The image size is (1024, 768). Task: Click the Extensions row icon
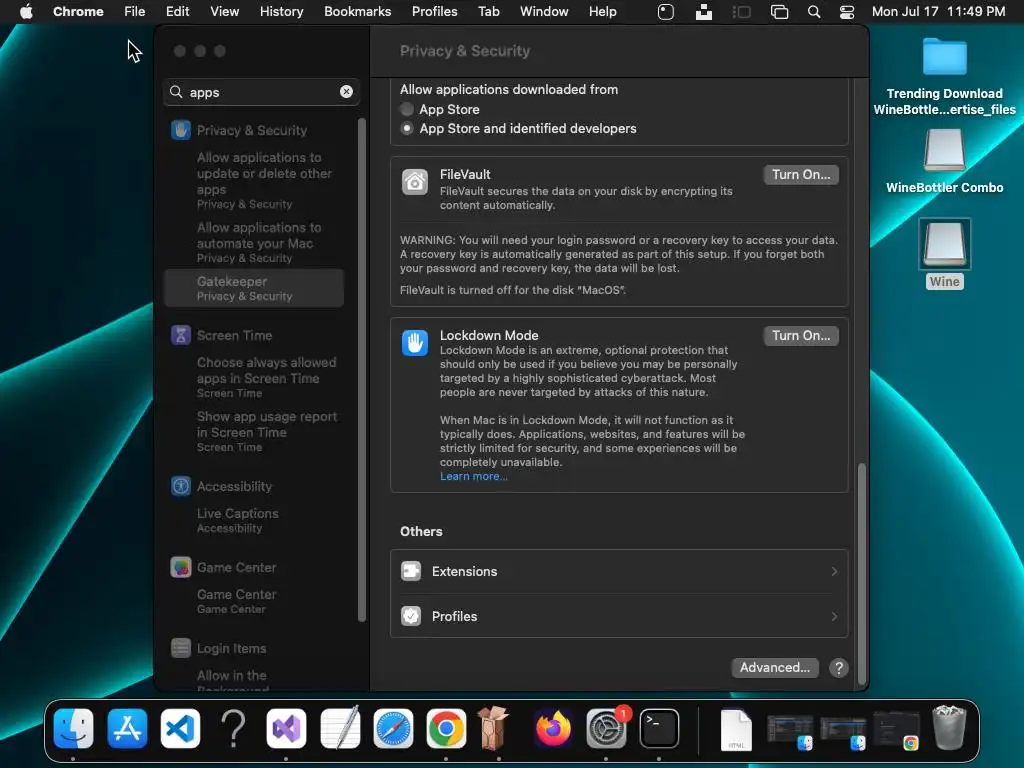point(411,571)
